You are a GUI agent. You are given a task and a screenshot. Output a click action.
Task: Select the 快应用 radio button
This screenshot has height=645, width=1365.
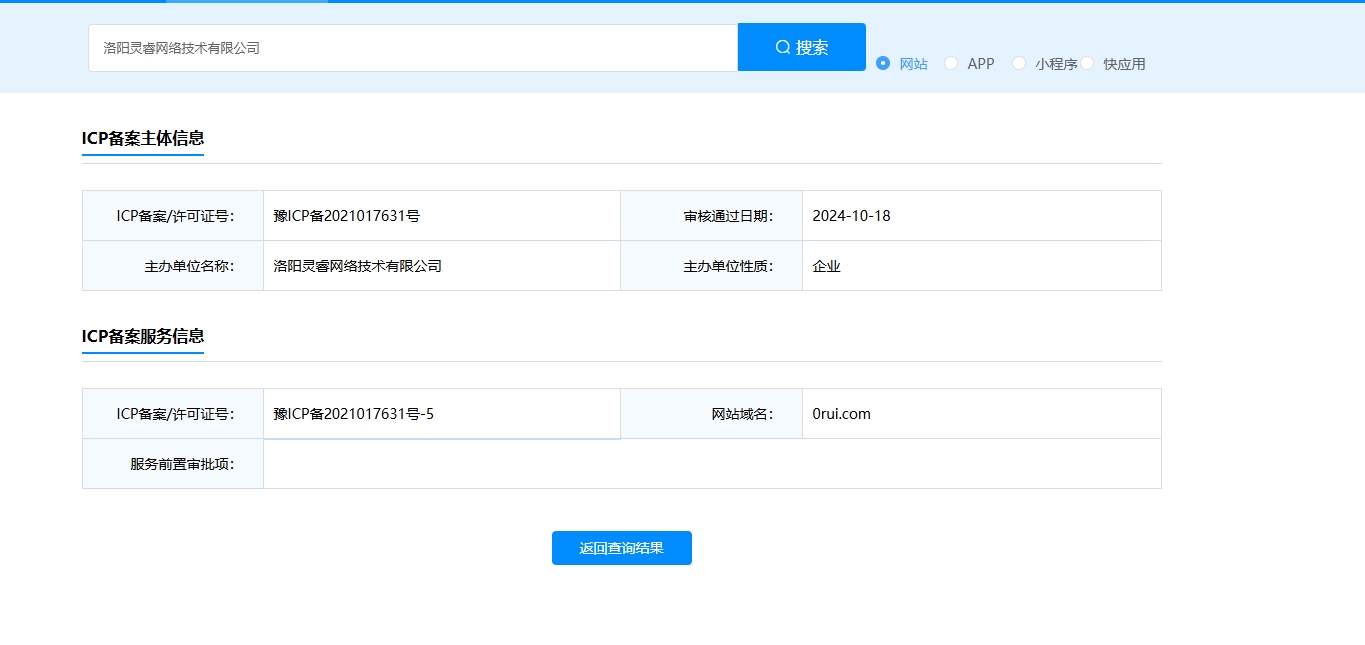pos(1087,63)
